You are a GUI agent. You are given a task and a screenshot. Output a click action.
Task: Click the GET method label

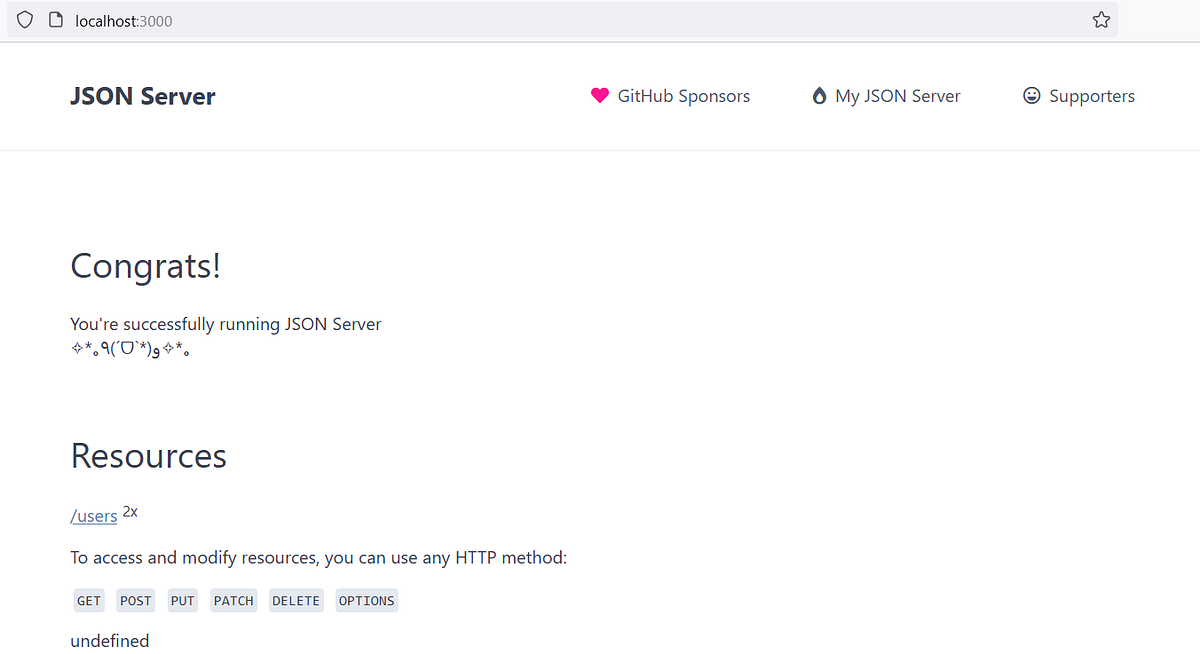(89, 601)
